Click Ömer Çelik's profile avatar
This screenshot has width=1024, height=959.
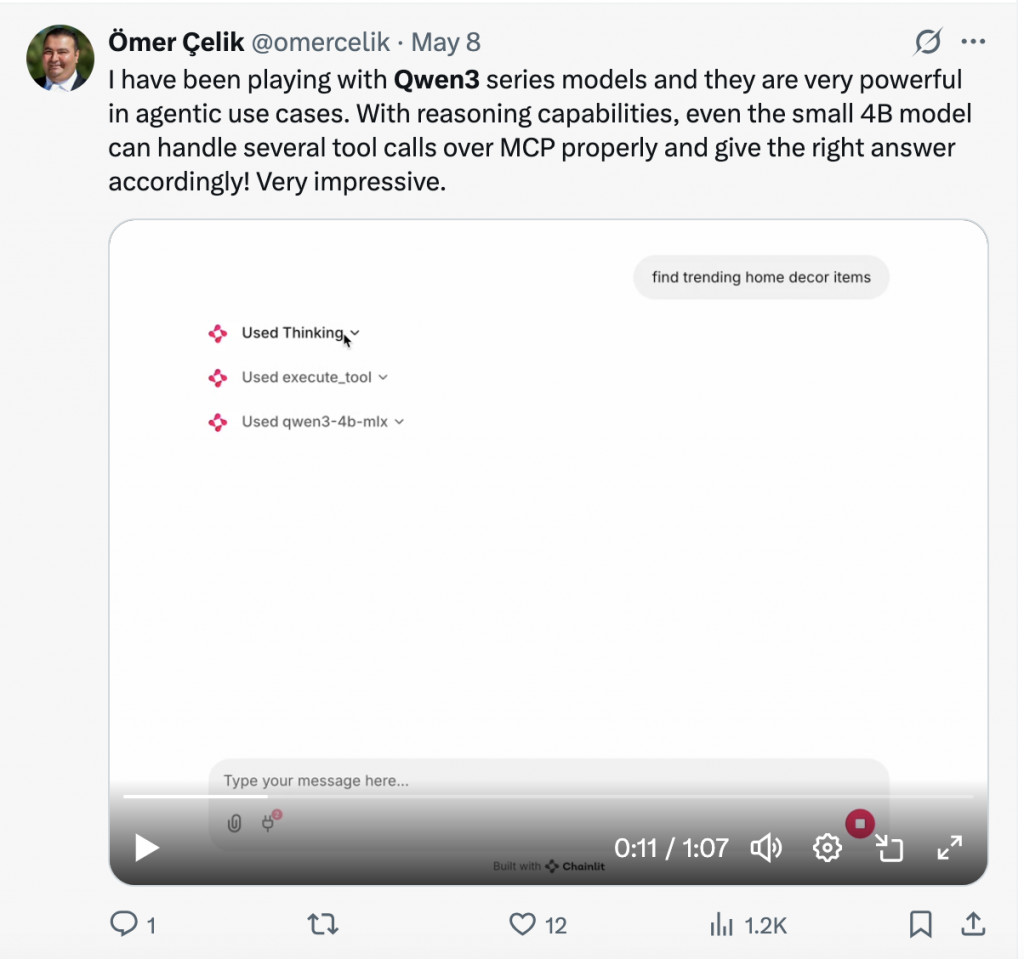(59, 58)
